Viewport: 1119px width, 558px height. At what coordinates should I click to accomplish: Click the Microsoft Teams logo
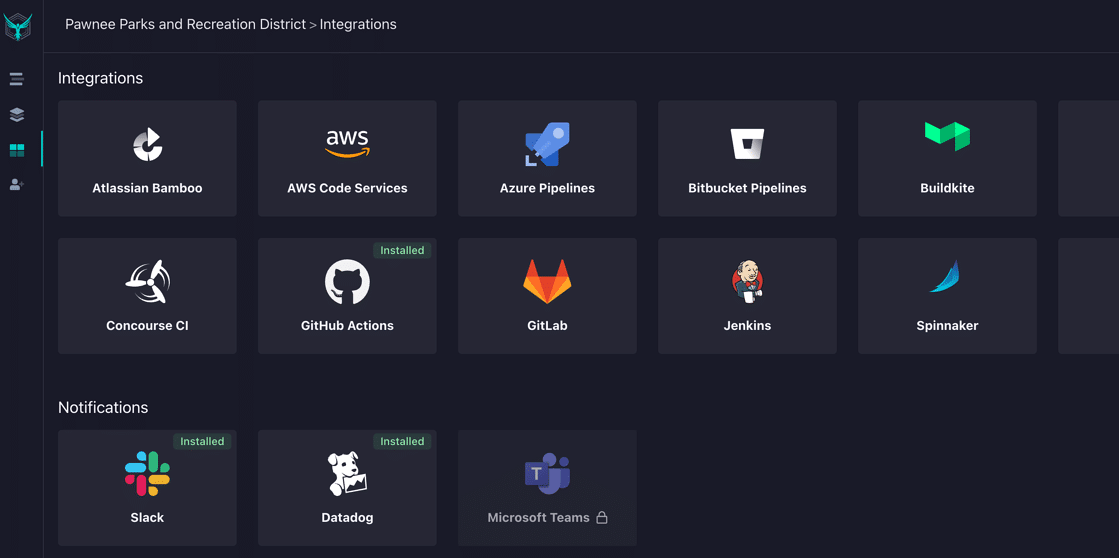tap(547, 474)
